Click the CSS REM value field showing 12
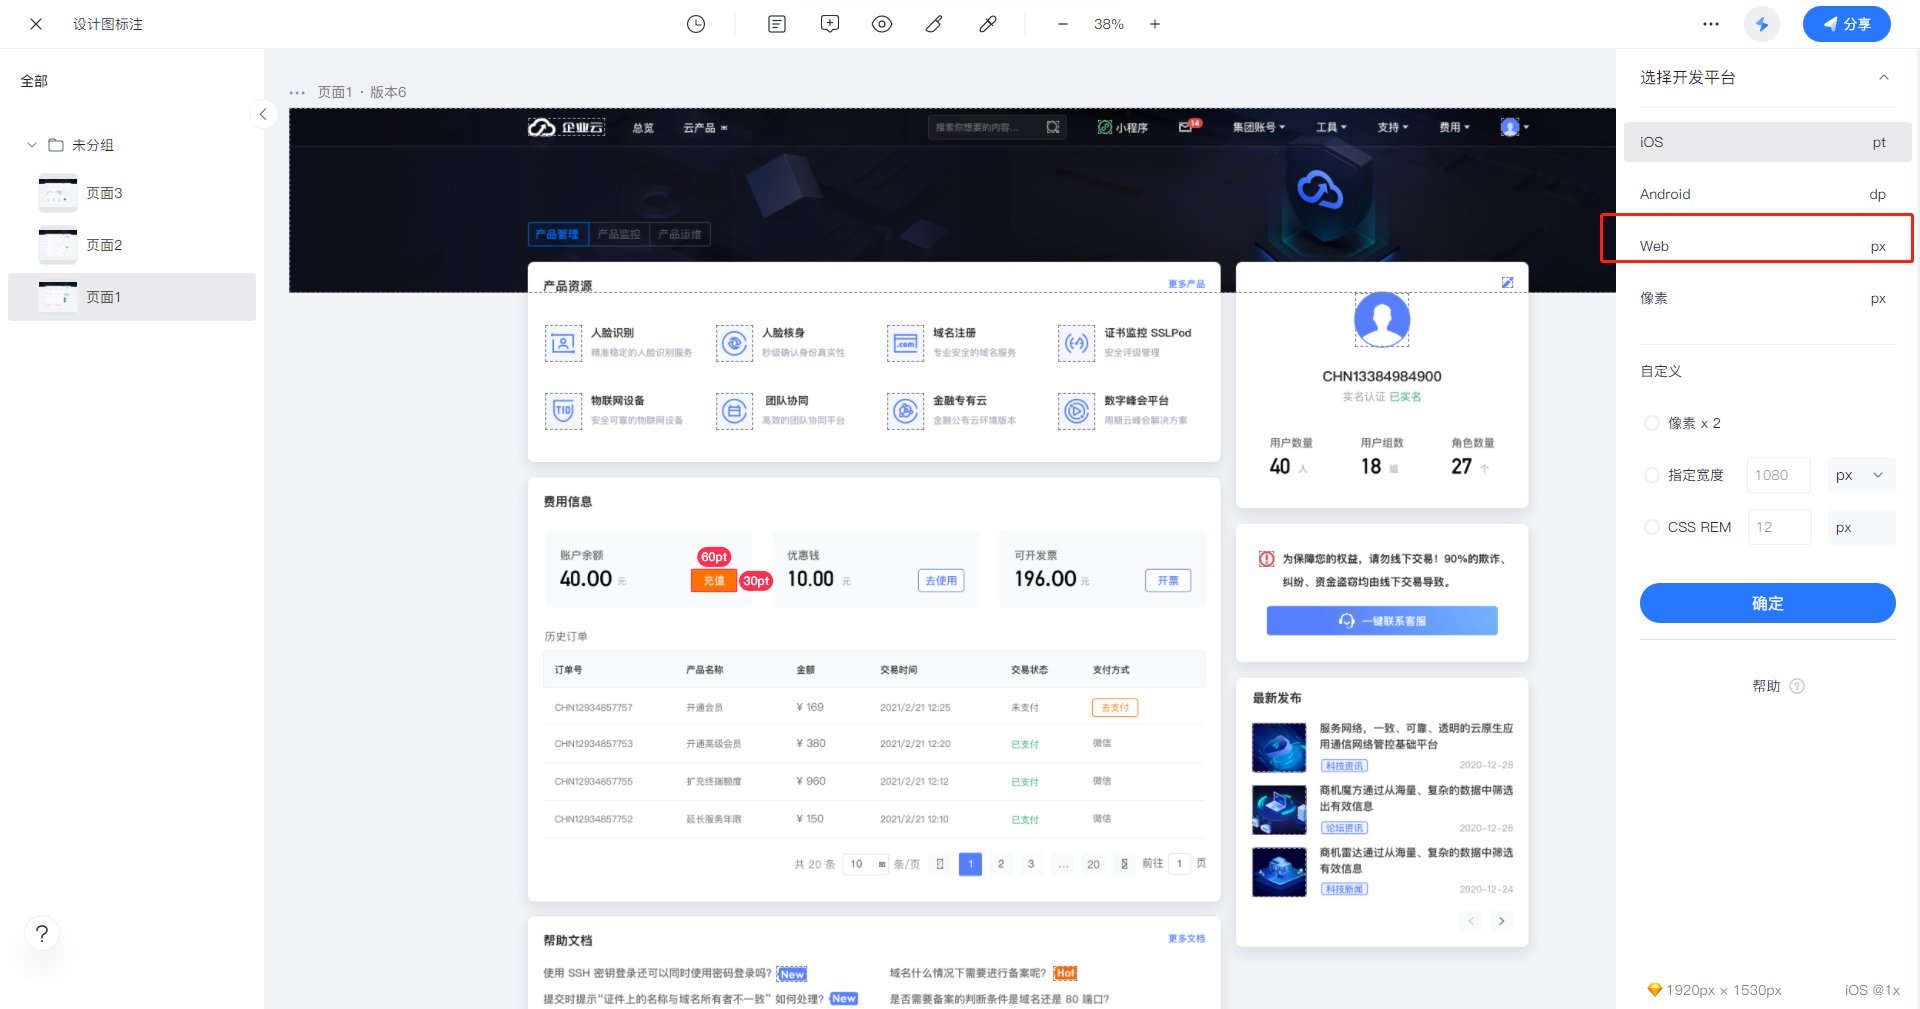Screen dimensions: 1920x1009 (x=1779, y=527)
